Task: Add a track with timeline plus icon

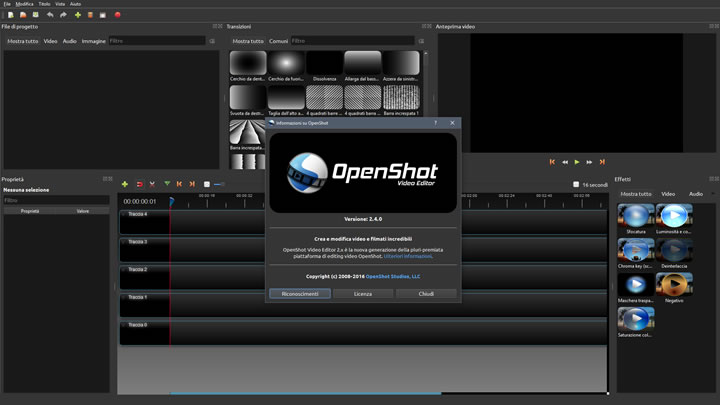Action: coord(124,184)
